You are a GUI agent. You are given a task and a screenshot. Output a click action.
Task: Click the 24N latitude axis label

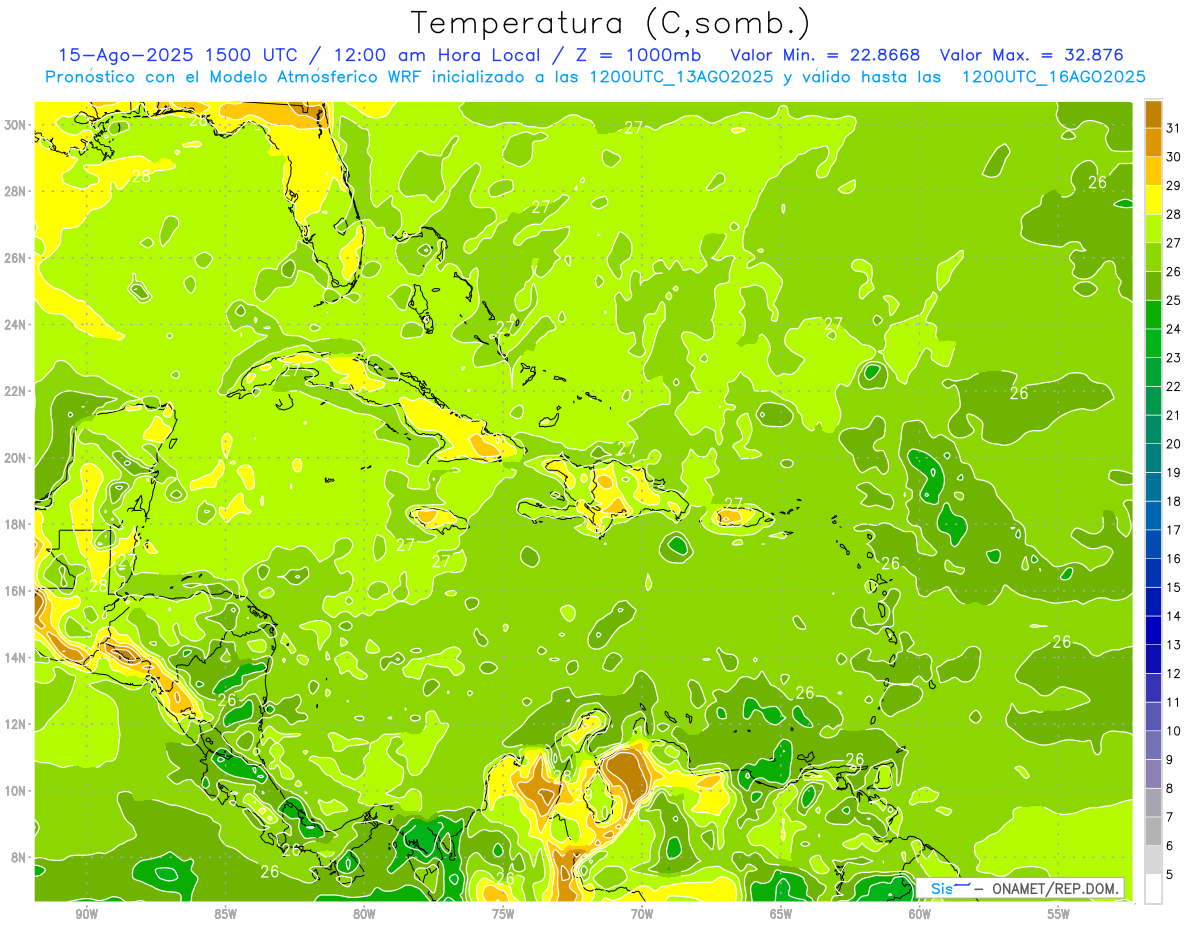tap(15, 324)
